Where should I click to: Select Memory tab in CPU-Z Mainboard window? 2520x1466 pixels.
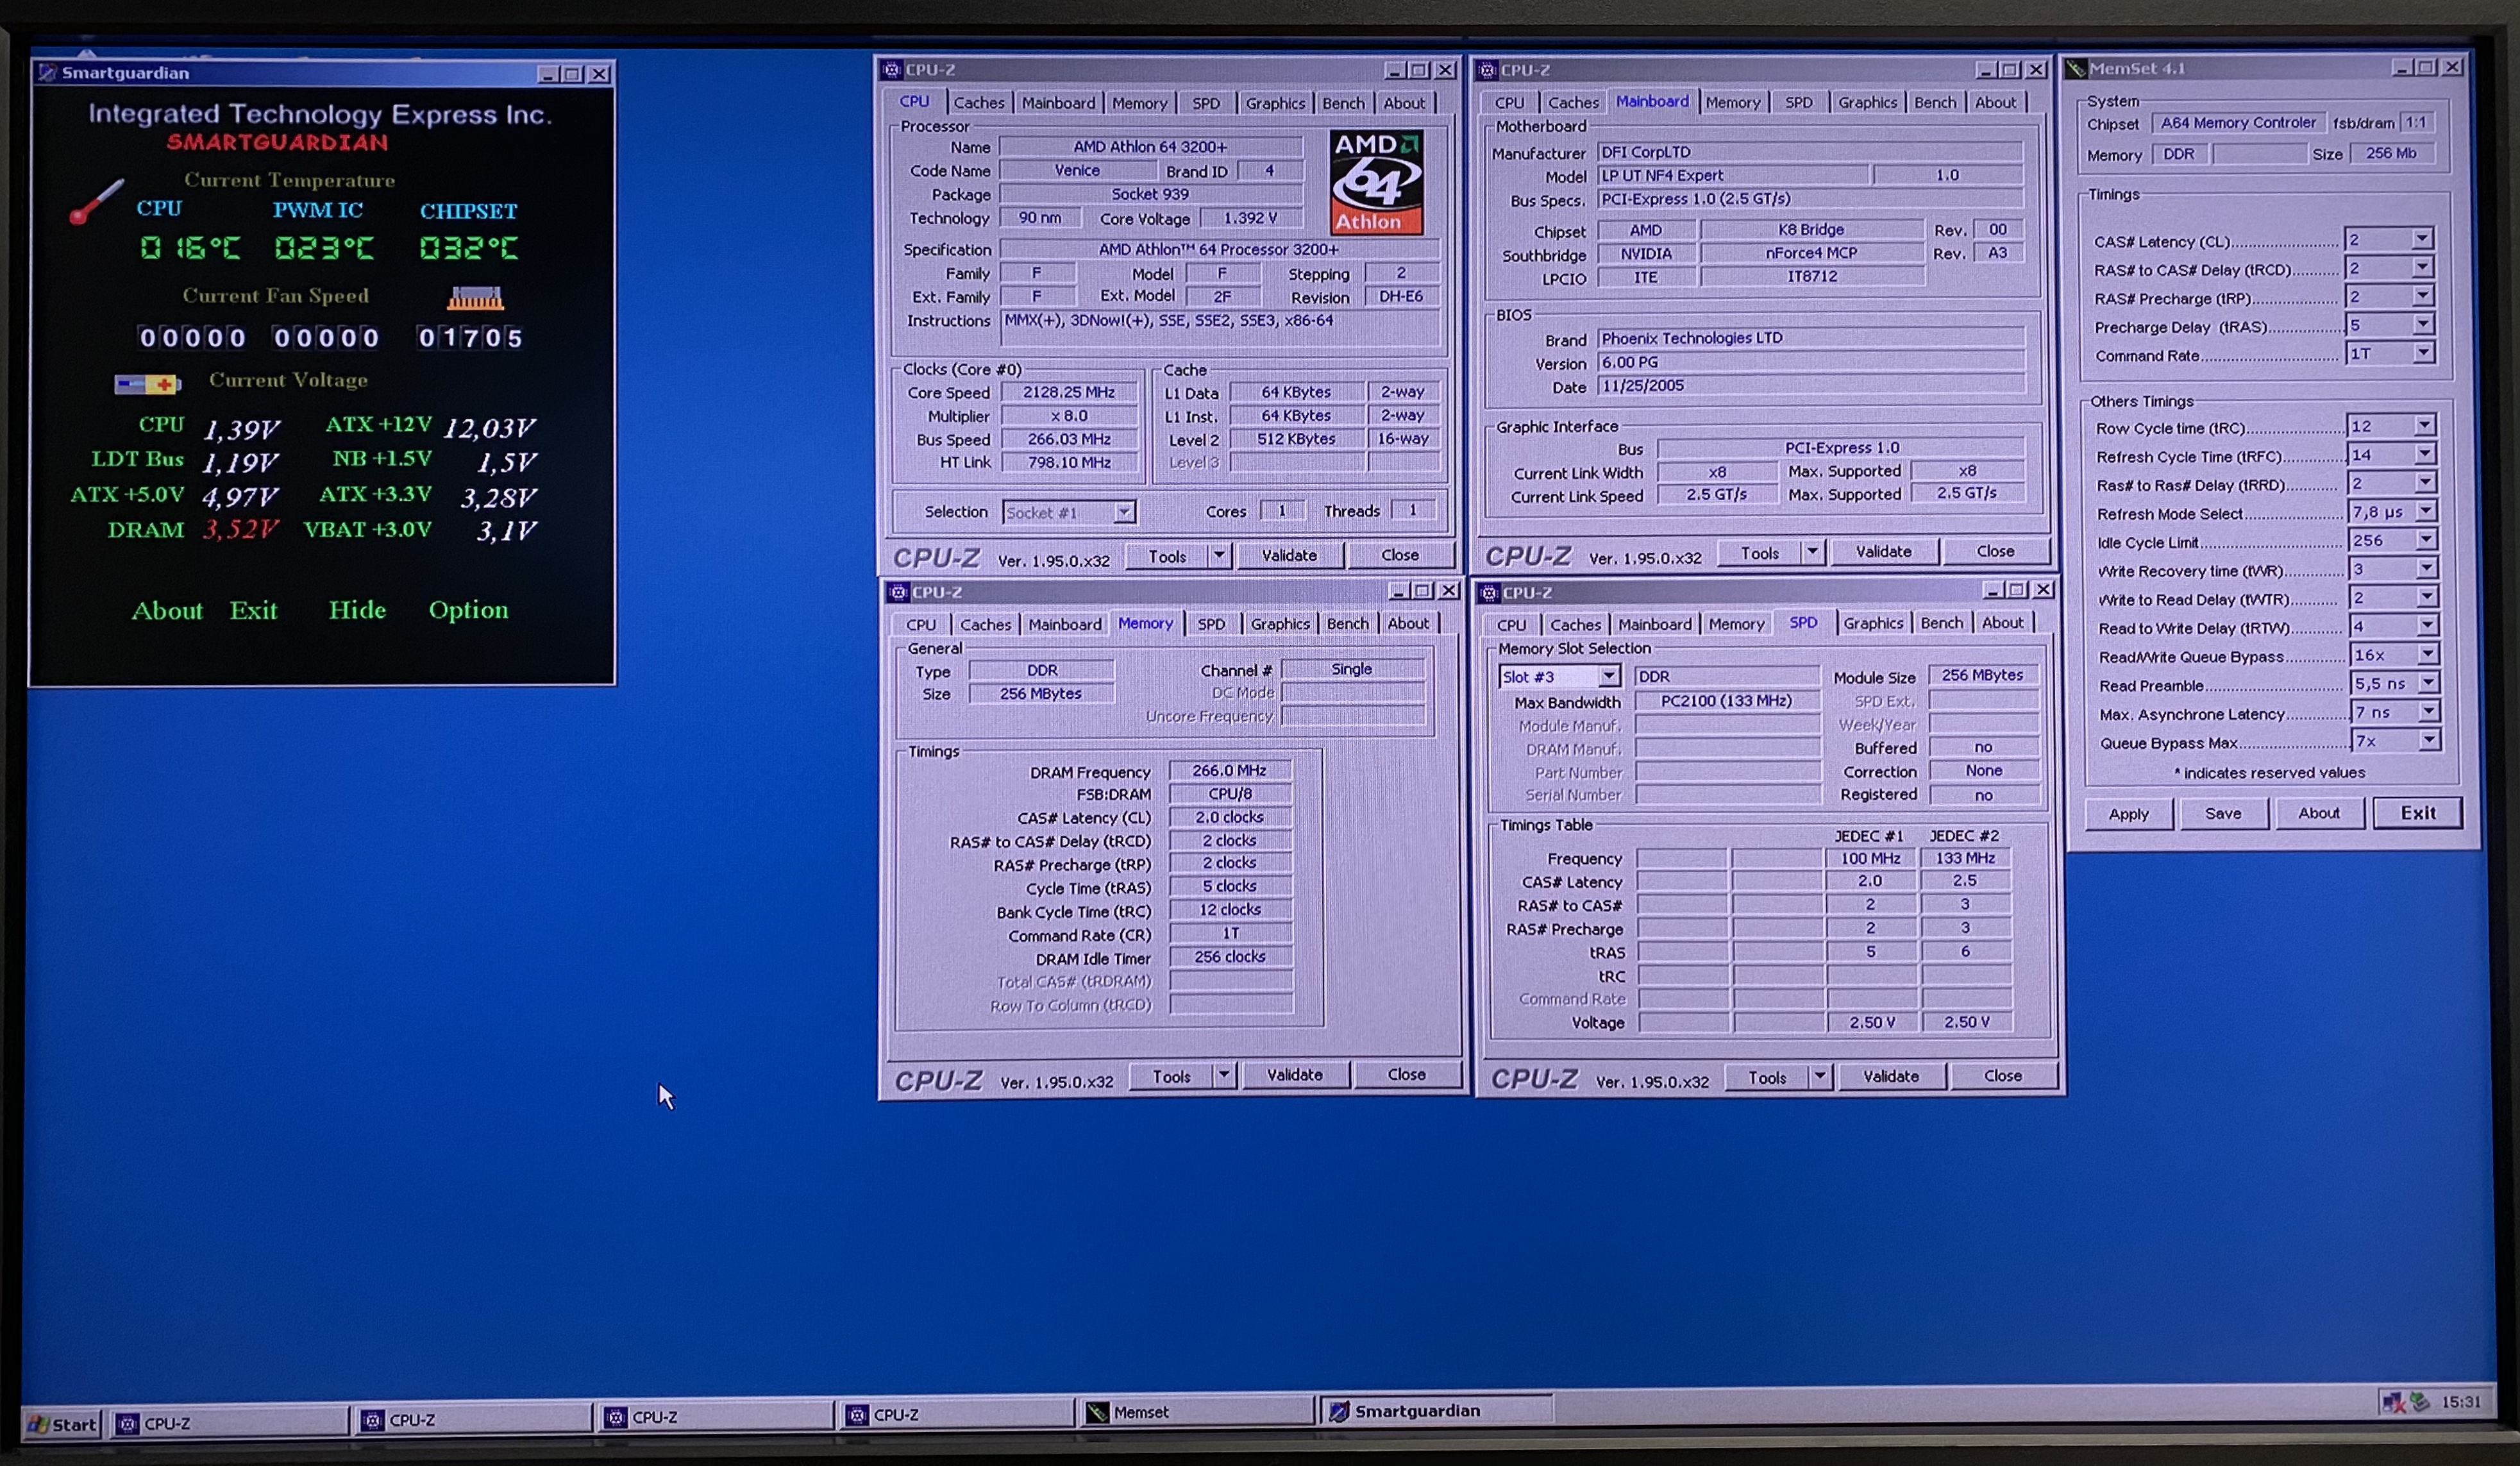(1732, 102)
